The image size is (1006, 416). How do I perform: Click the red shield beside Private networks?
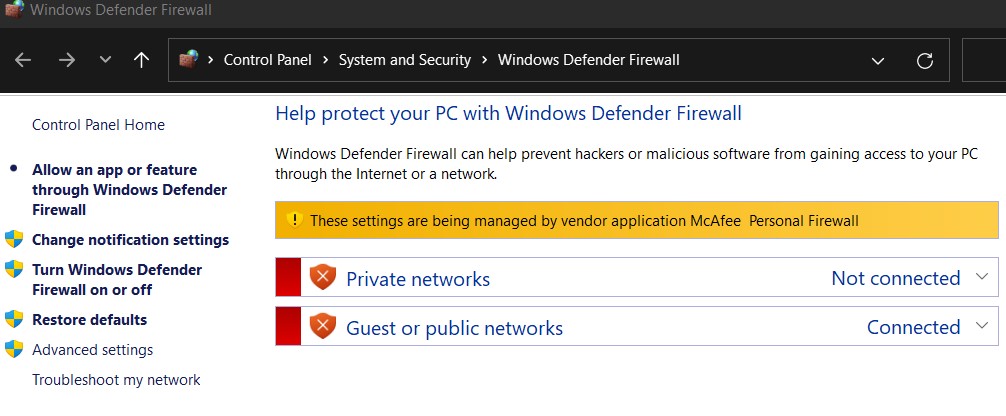(x=322, y=277)
